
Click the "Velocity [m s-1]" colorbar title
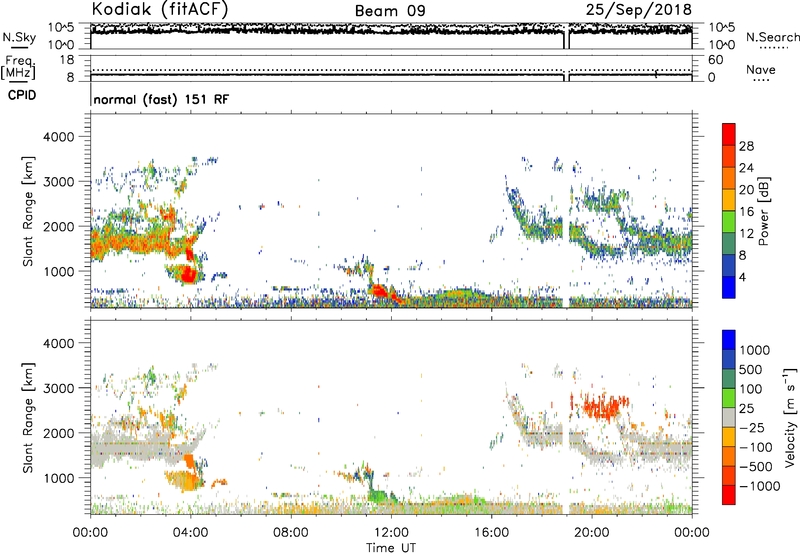790,417
